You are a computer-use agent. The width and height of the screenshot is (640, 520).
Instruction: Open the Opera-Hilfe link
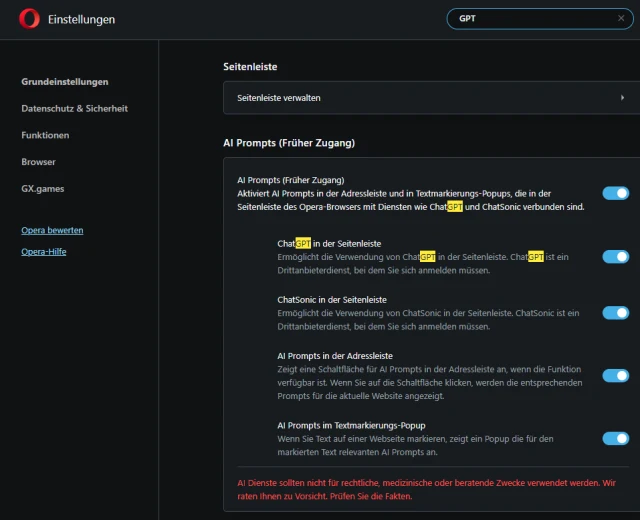pyautogui.click(x=43, y=251)
